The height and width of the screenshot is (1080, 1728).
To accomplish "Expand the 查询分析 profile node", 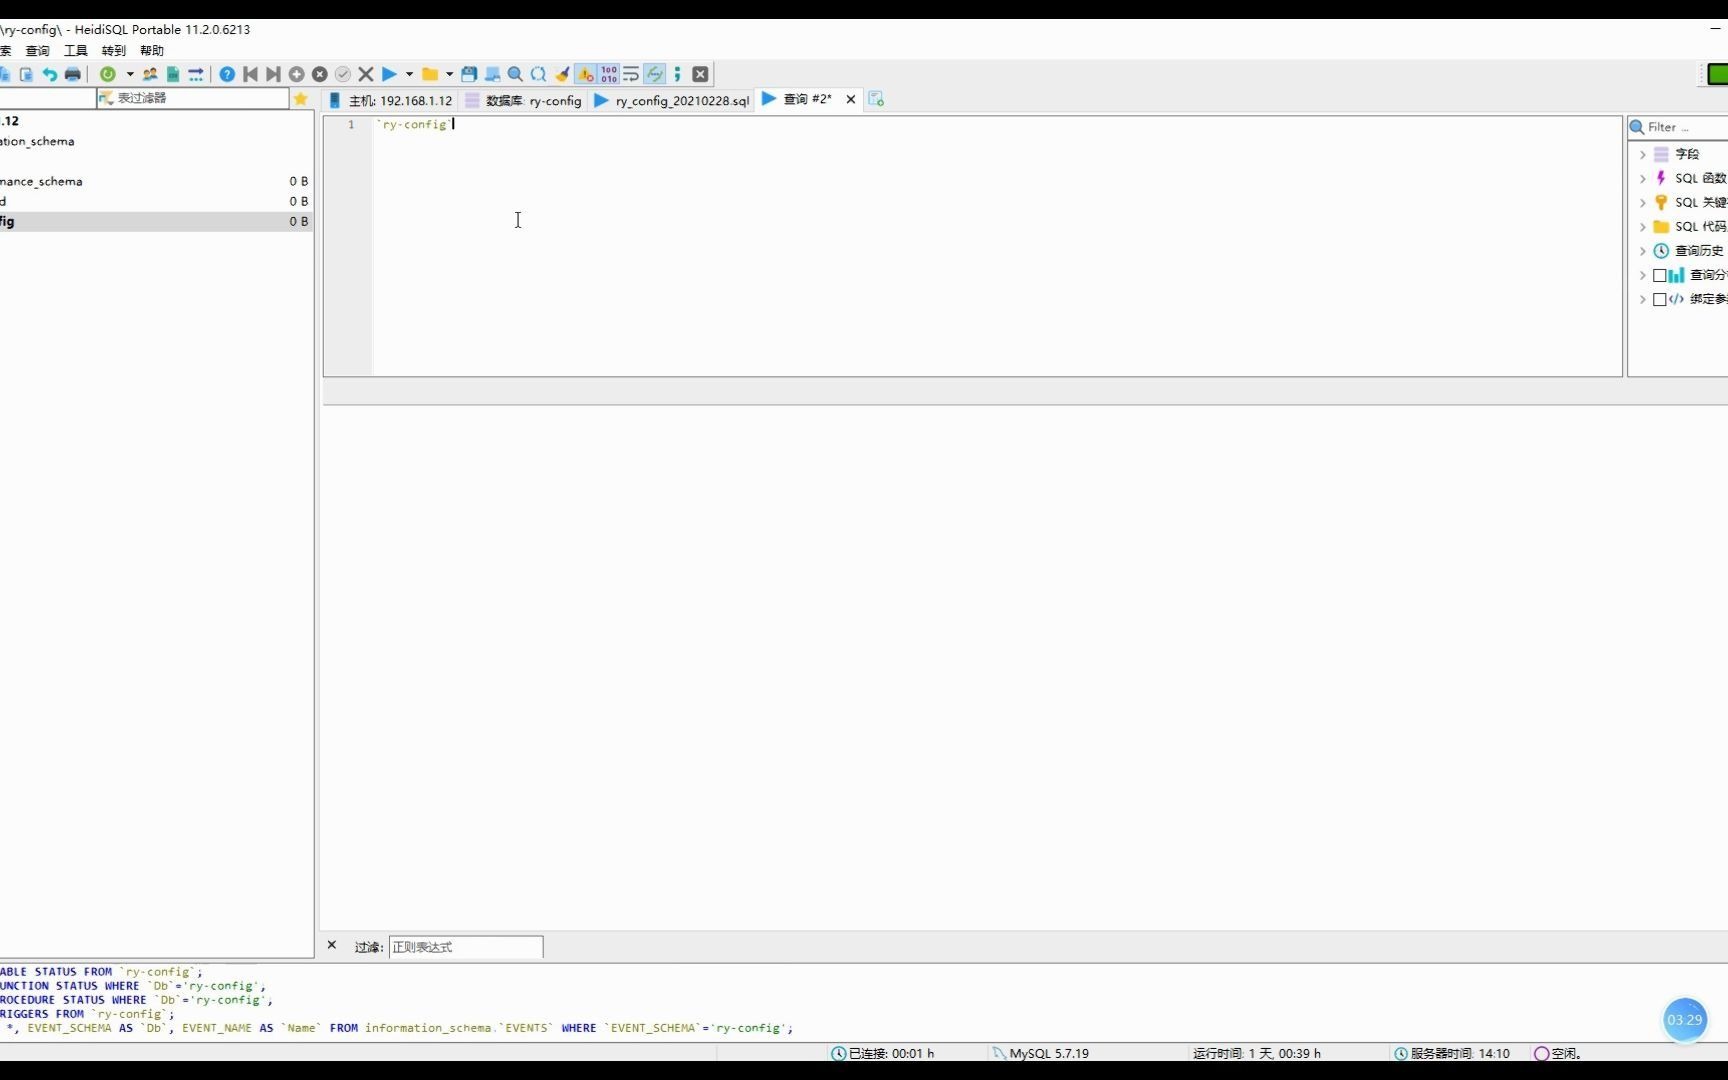I will 1643,275.
